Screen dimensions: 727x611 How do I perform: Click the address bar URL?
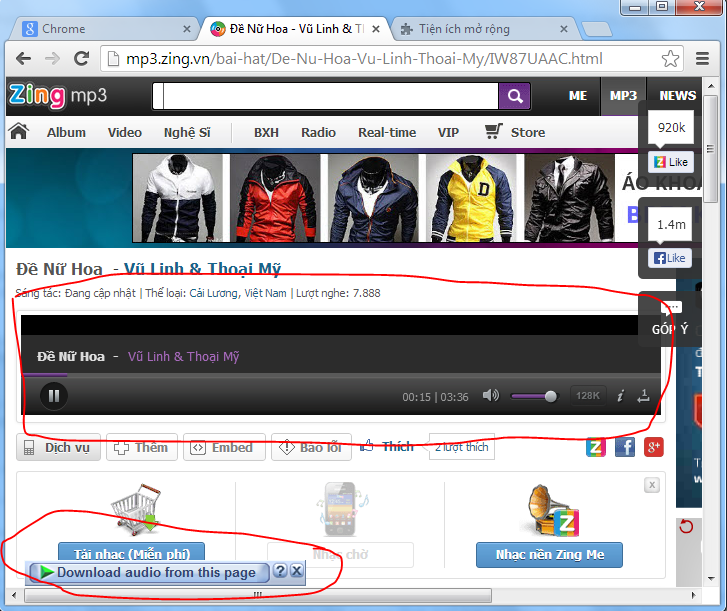click(x=364, y=59)
